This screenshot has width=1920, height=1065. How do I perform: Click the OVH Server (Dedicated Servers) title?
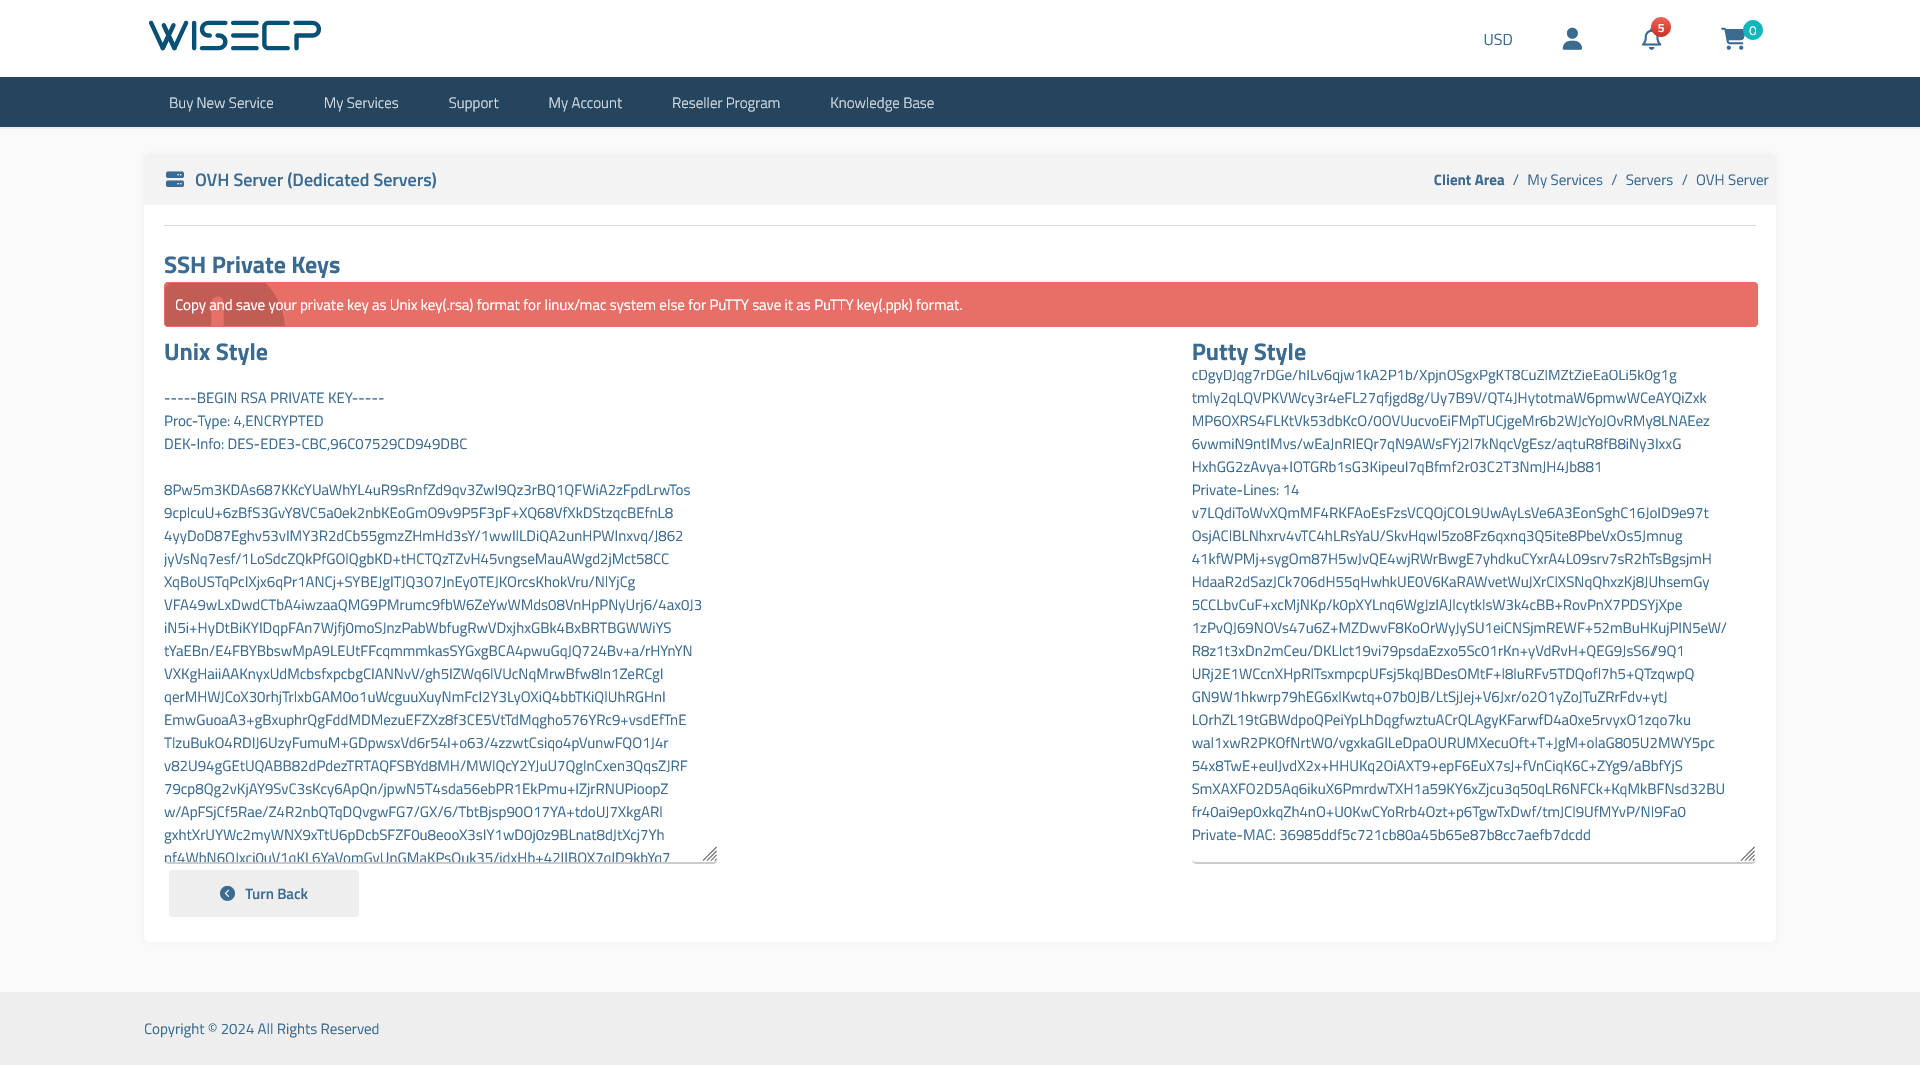316,180
